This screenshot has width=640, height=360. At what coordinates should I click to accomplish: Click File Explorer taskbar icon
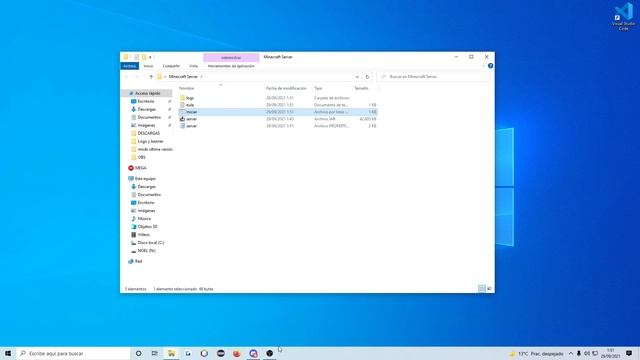171,353
